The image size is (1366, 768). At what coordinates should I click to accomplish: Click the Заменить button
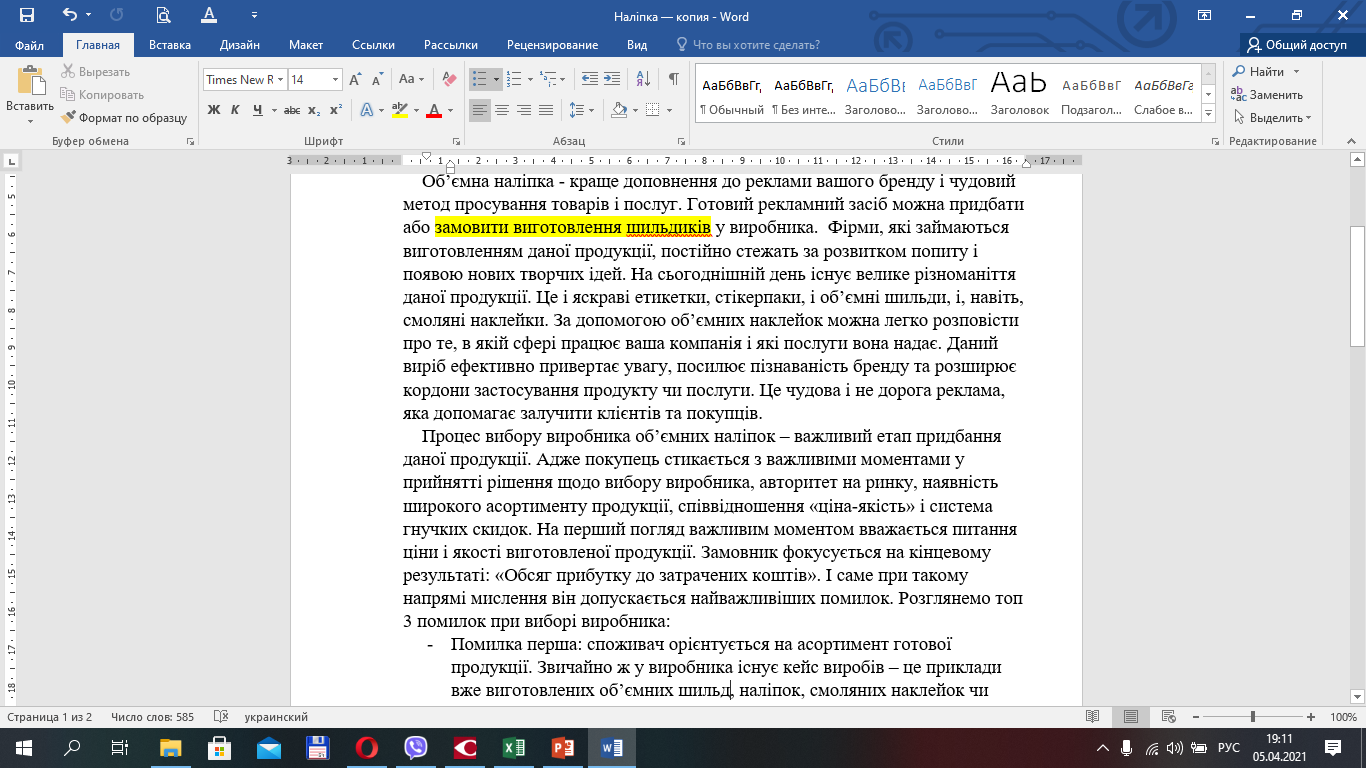coord(1267,95)
